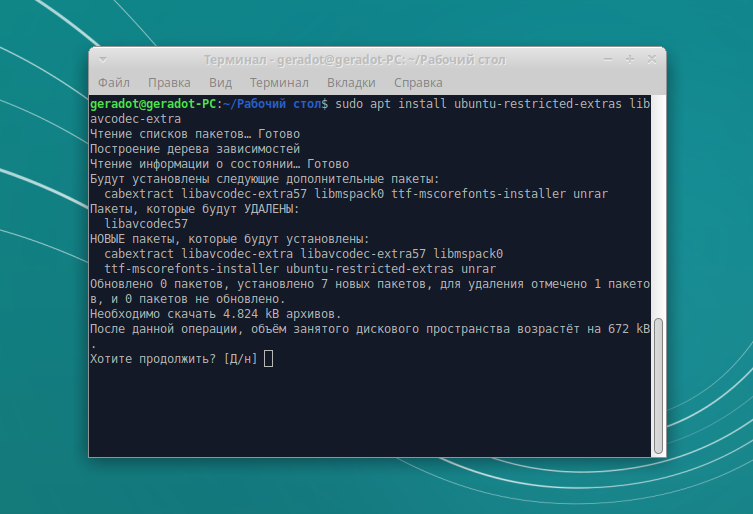Click the 672 kB value
This screenshot has width=753, height=514.
point(629,329)
